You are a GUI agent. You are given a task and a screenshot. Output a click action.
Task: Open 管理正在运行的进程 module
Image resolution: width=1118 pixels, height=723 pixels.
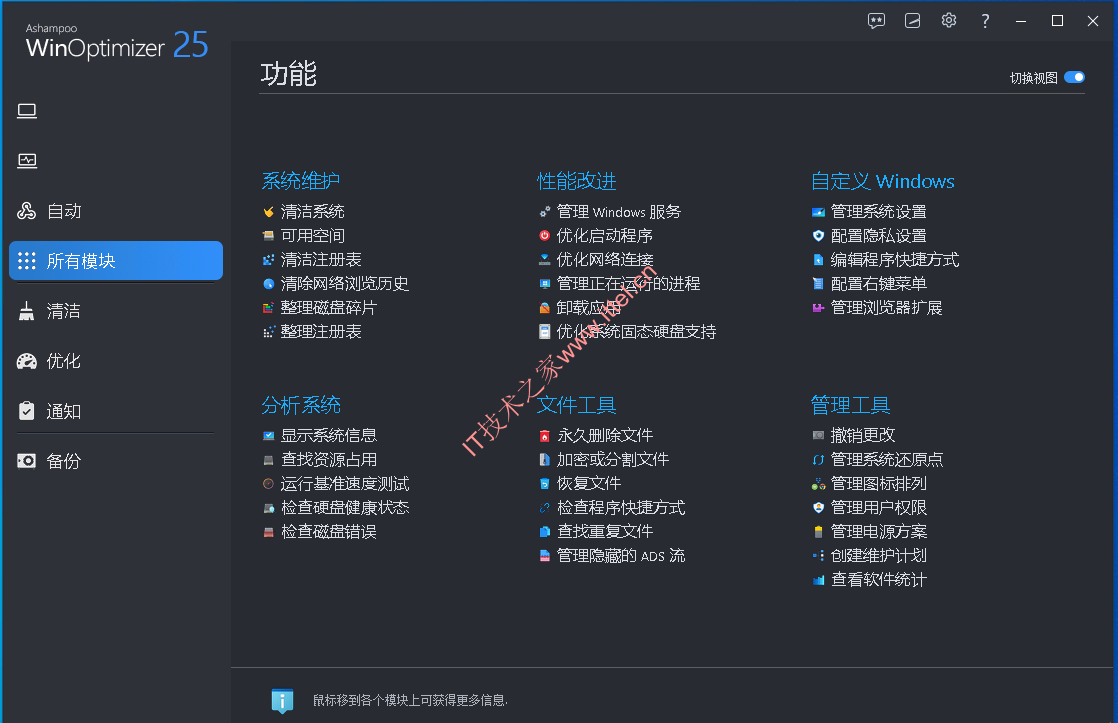click(628, 284)
